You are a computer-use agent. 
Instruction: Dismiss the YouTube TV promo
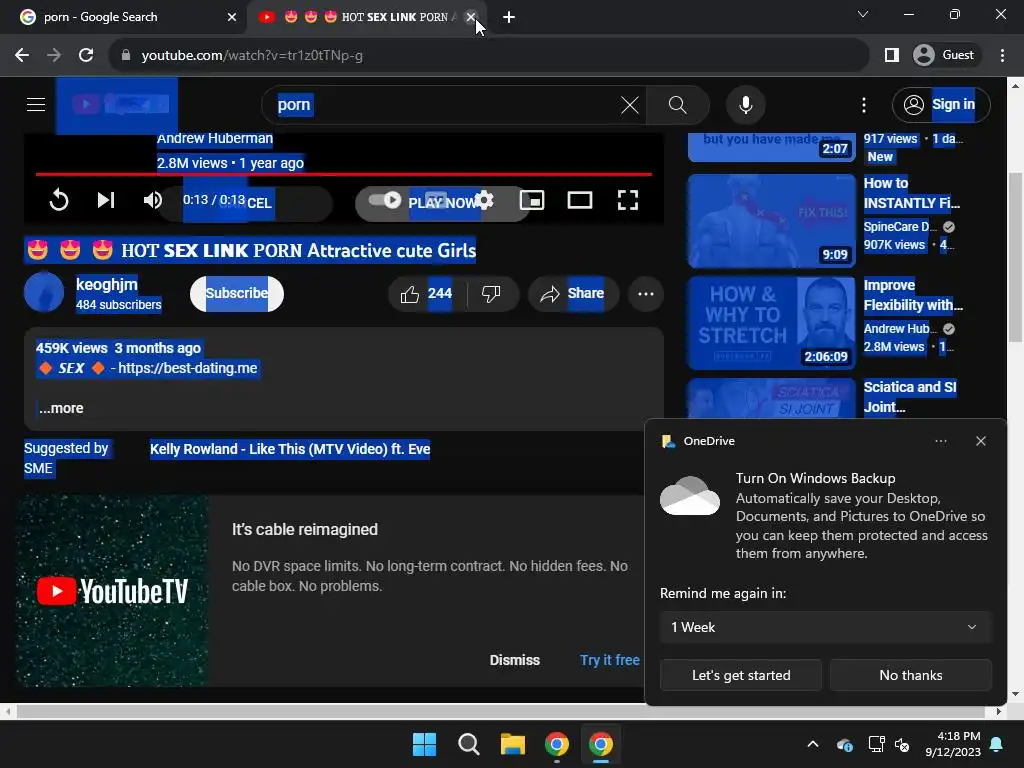515,660
